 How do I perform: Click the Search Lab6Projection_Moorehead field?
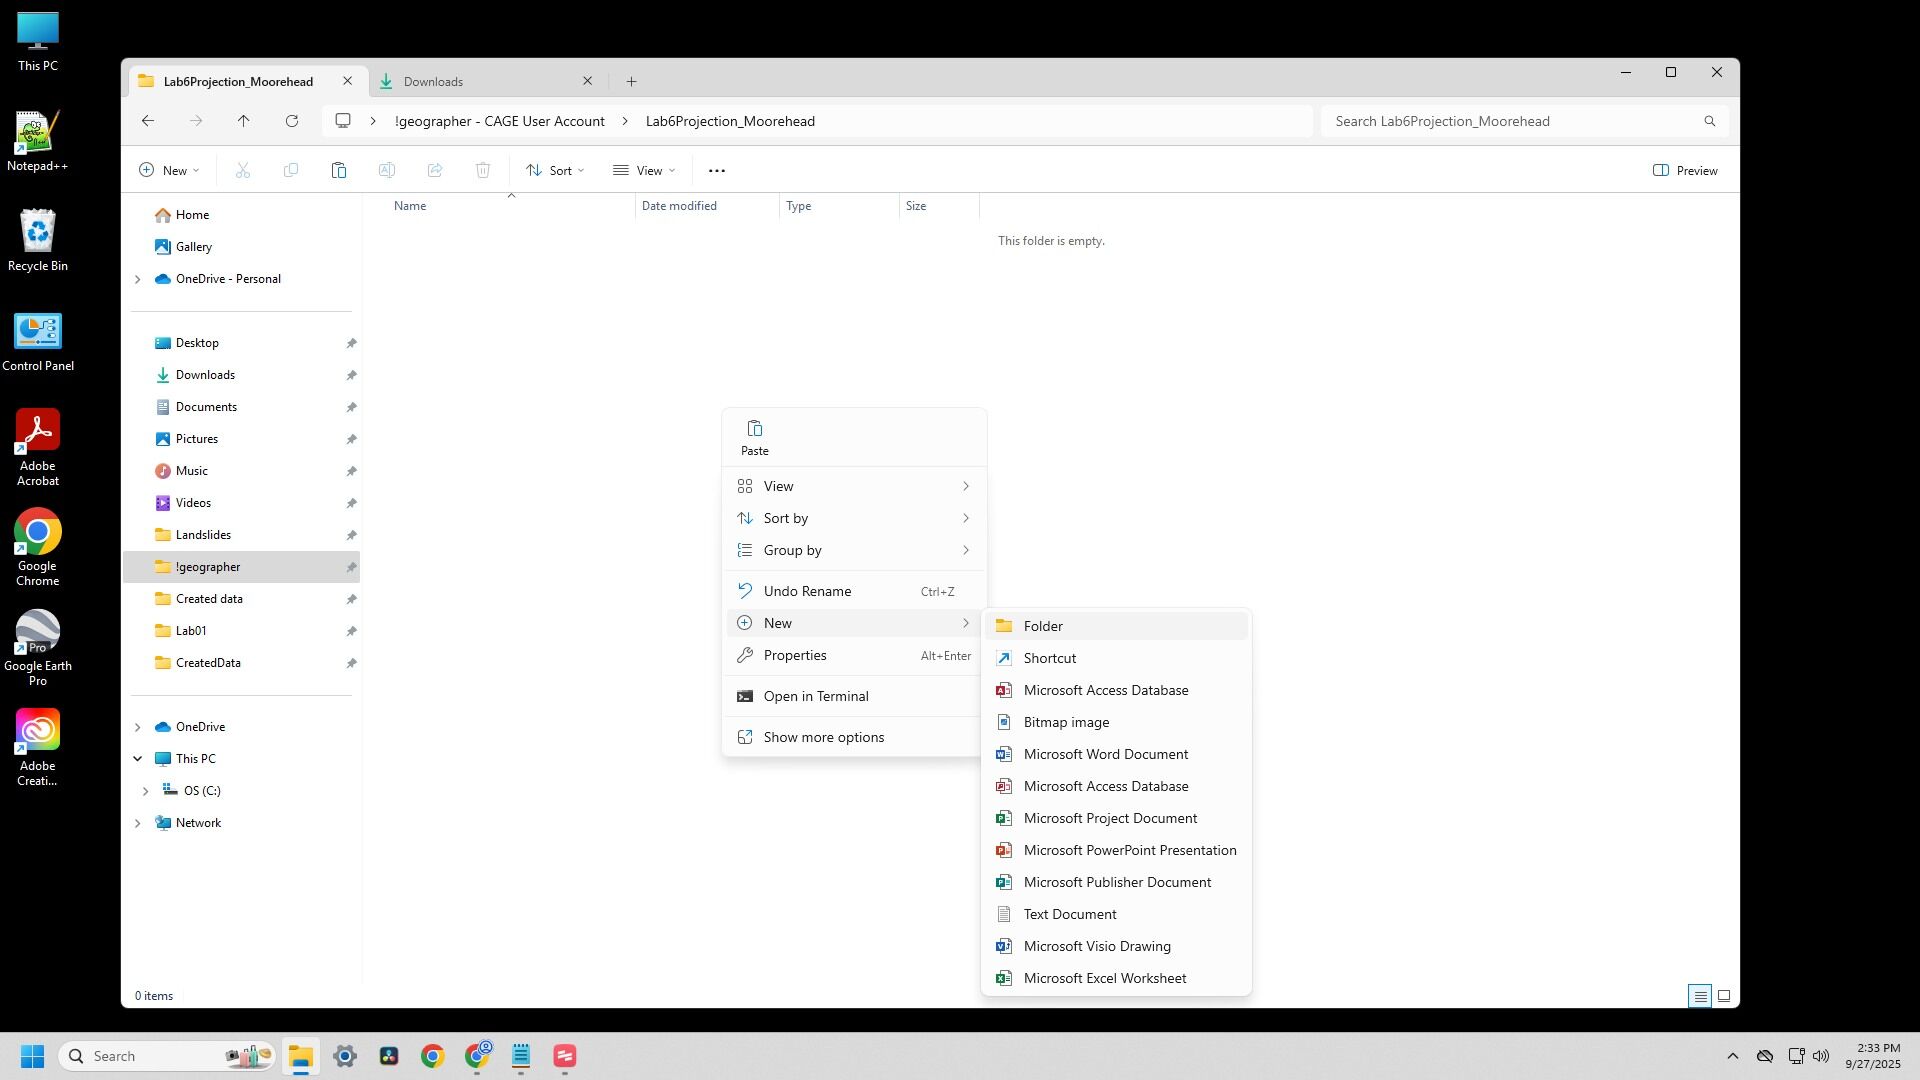click(1510, 121)
